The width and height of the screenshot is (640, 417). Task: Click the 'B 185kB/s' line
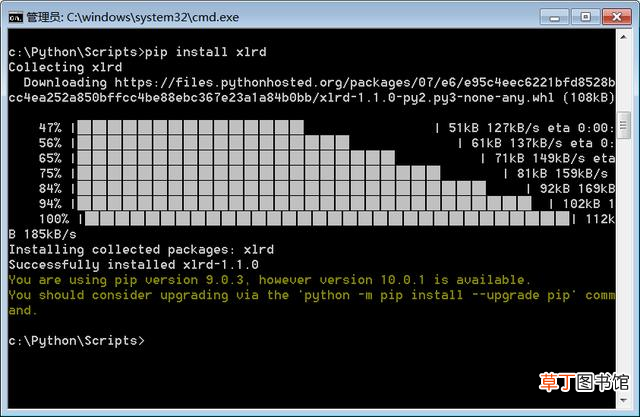42,235
